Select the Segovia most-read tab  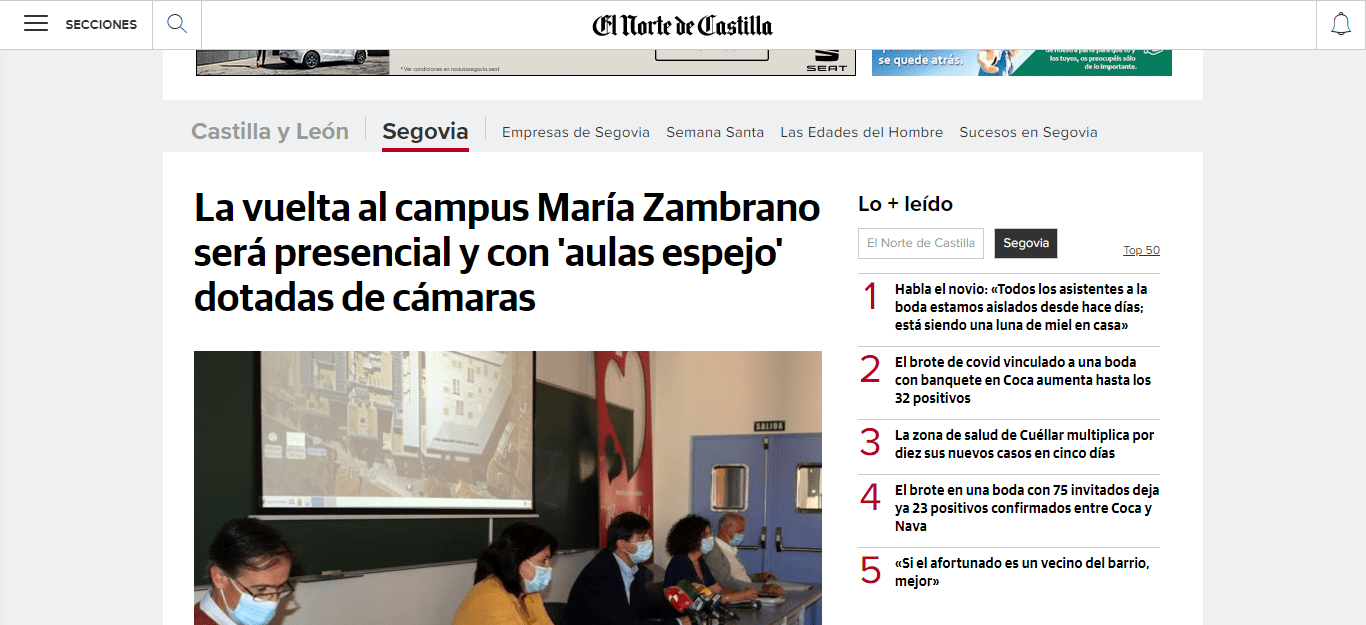click(1026, 243)
